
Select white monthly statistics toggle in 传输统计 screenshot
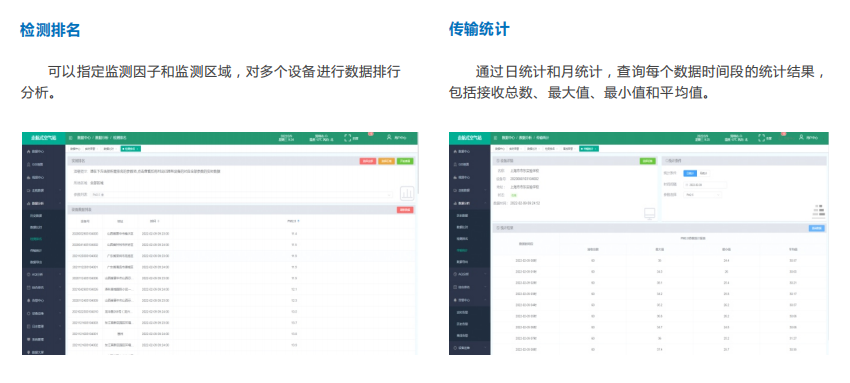click(703, 173)
